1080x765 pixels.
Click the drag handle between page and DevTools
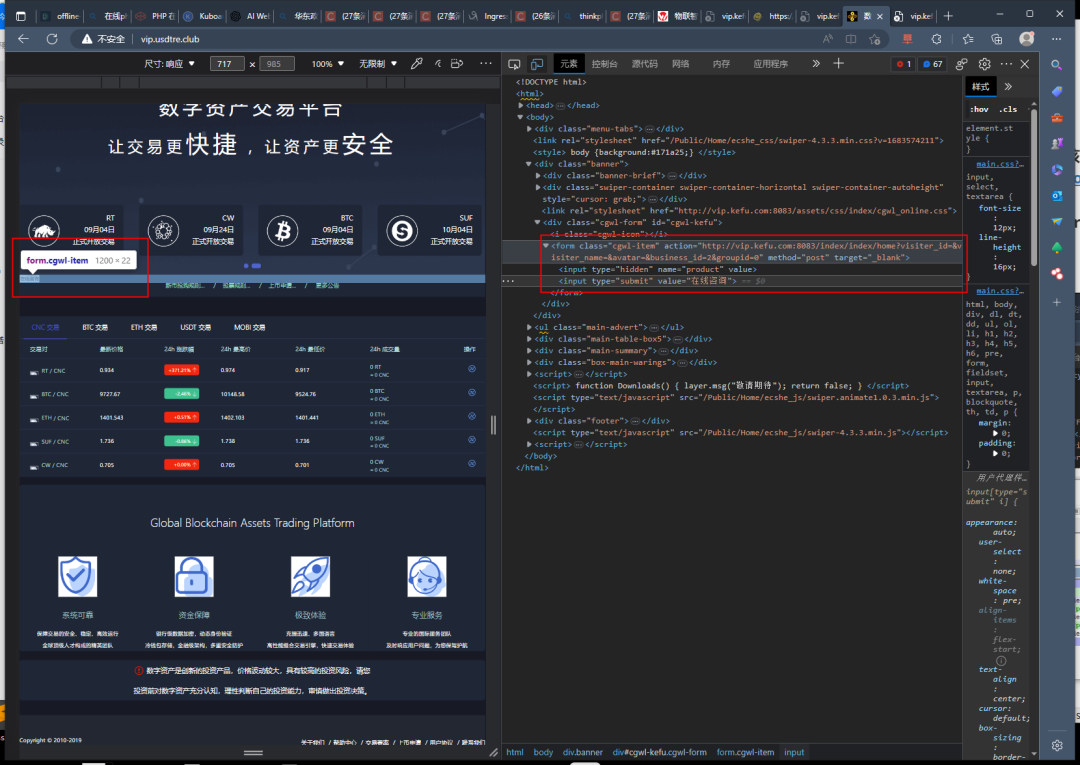click(493, 425)
